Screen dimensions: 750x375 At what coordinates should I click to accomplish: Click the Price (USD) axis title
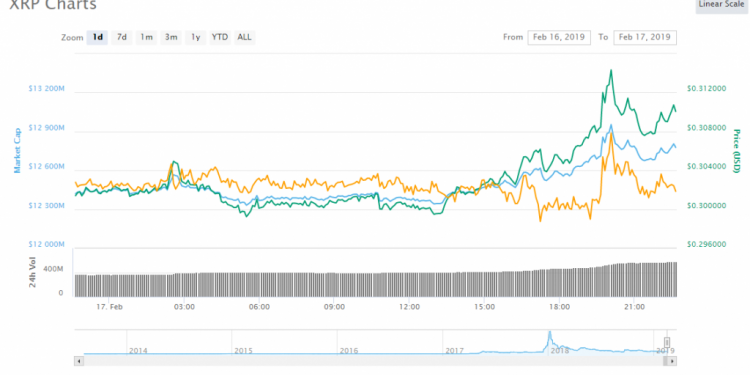[736, 151]
